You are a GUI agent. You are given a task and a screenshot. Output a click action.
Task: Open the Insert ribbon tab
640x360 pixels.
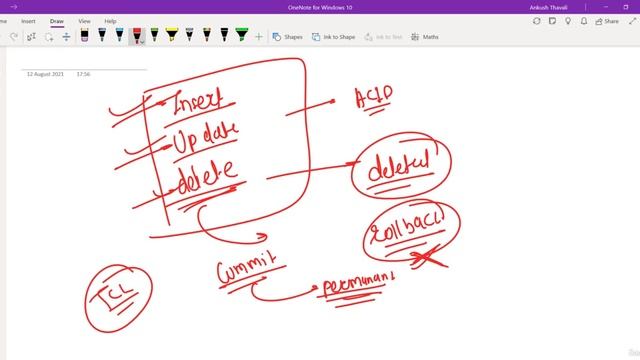[x=28, y=21]
